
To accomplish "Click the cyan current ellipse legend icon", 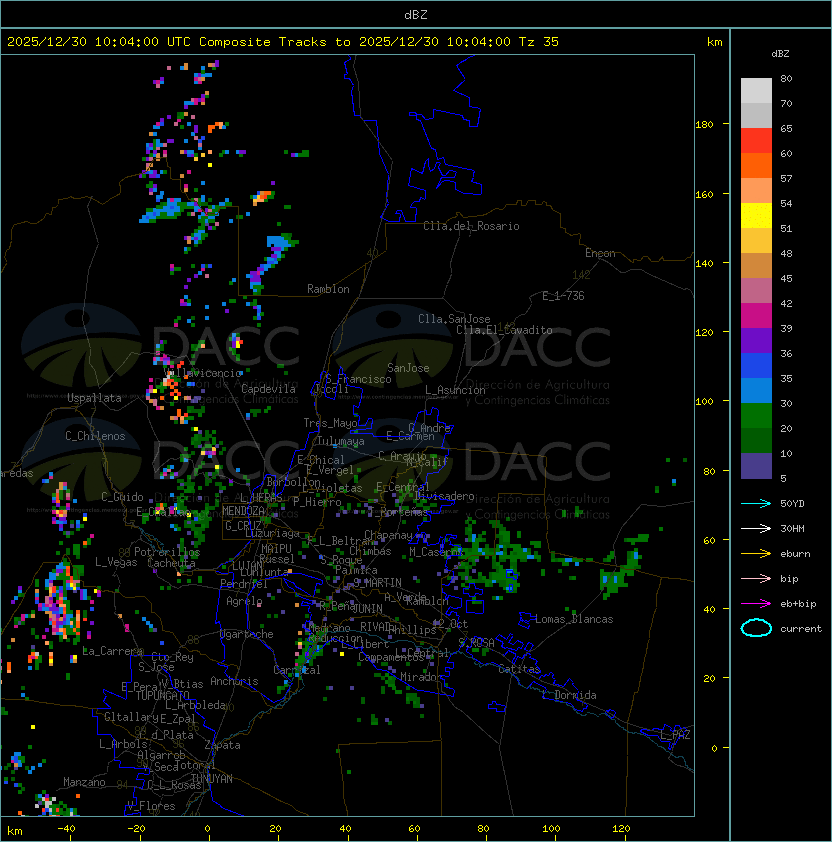I will point(756,628).
